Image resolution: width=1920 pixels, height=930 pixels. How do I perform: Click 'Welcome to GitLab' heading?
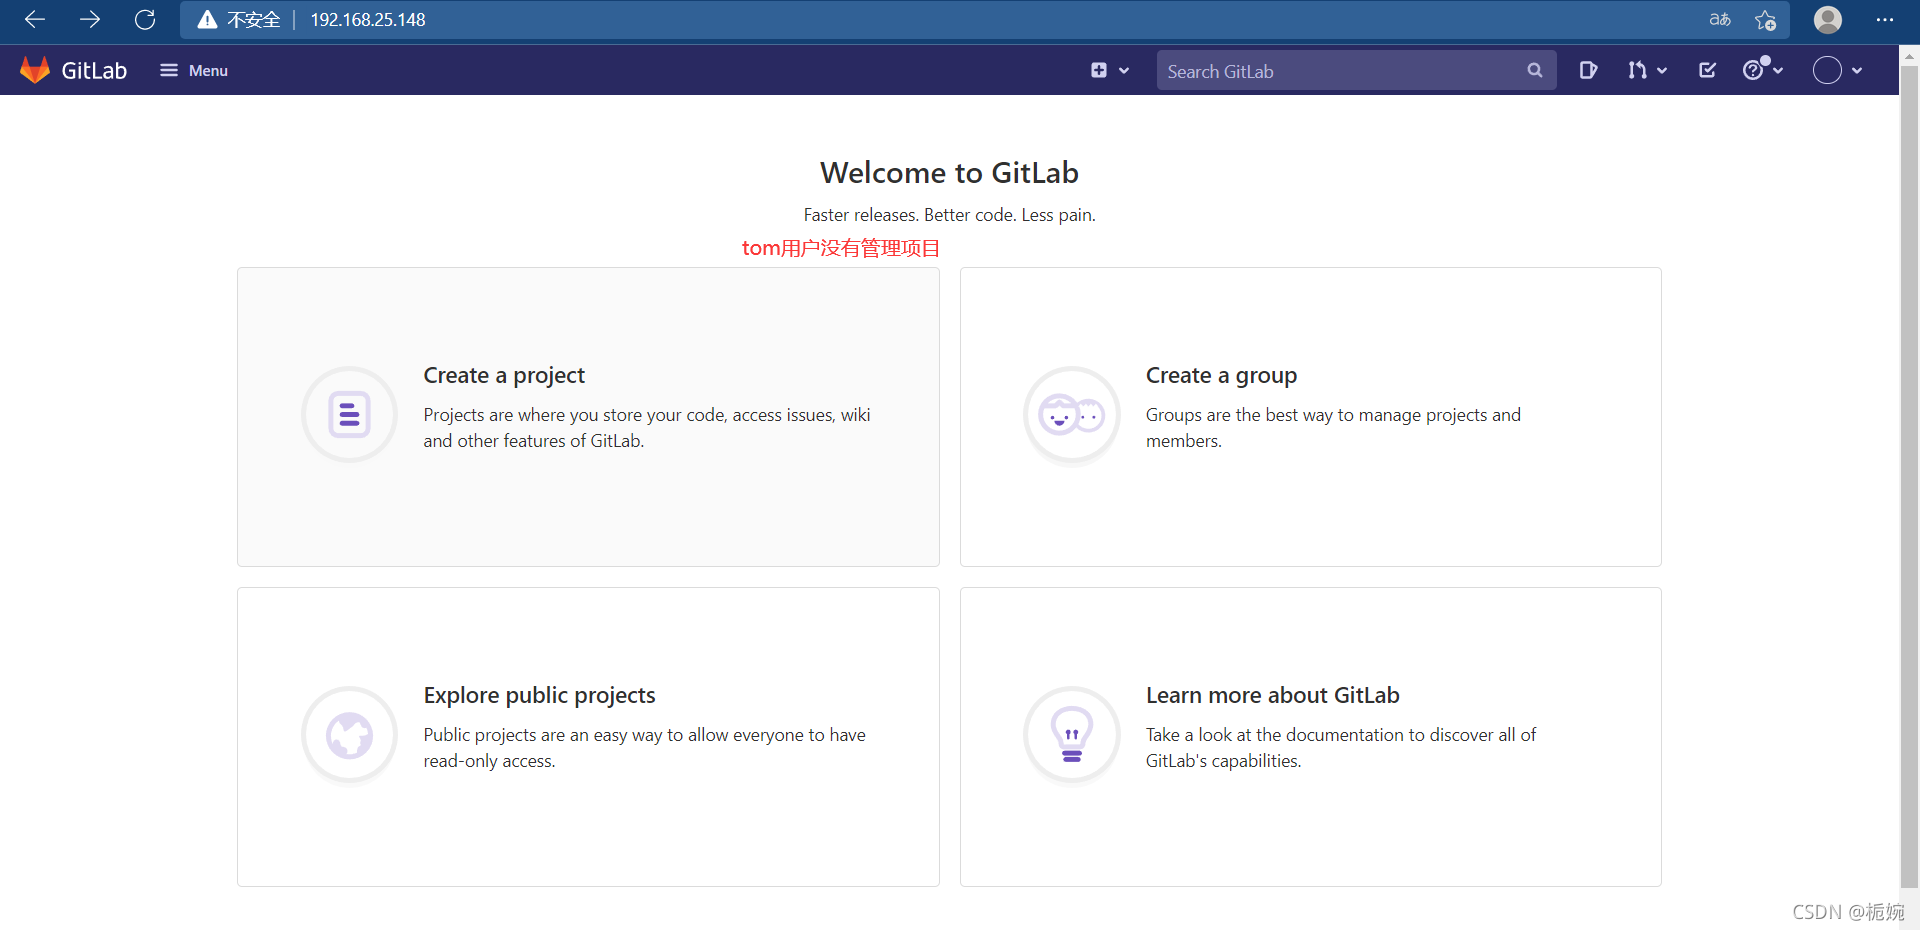(x=949, y=173)
